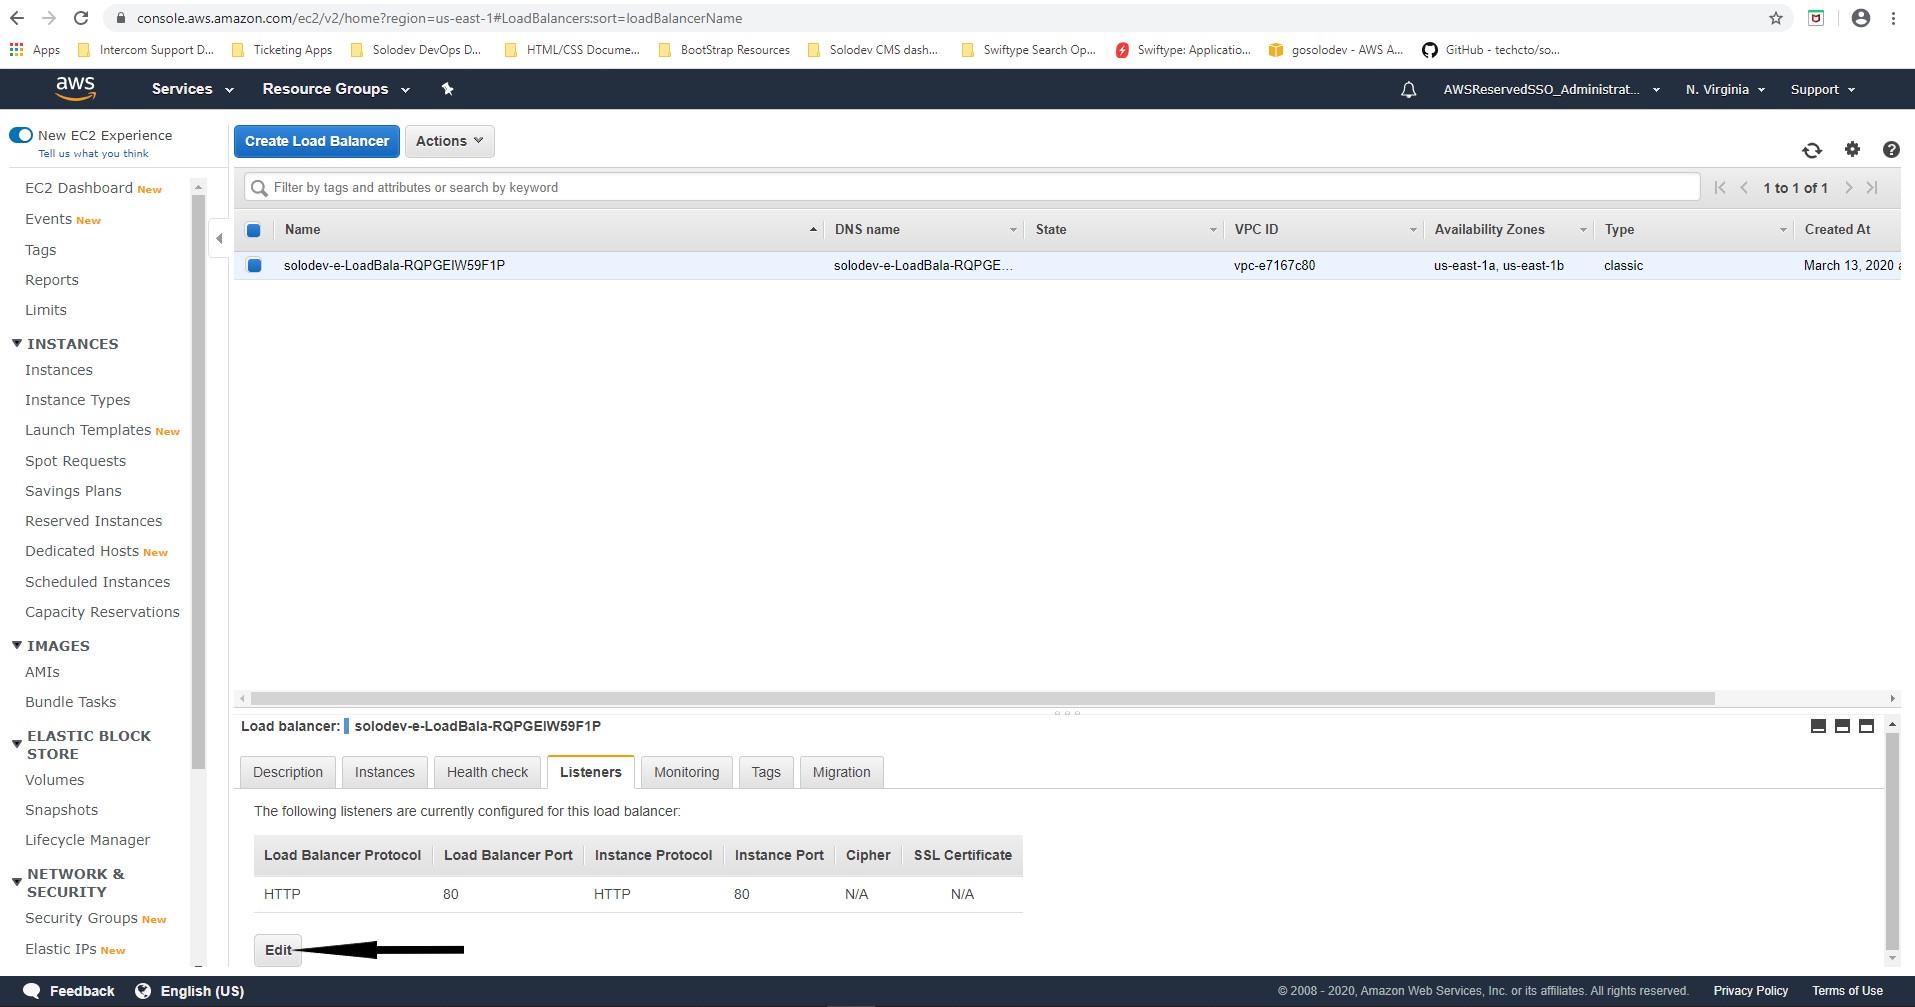Image resolution: width=1915 pixels, height=1007 pixels.
Task: Click the pin shortcut icon in navbar
Action: (447, 89)
